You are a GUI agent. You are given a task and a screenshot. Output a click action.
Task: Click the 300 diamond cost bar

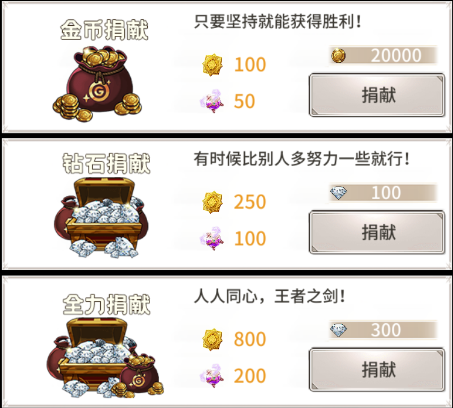pos(383,330)
